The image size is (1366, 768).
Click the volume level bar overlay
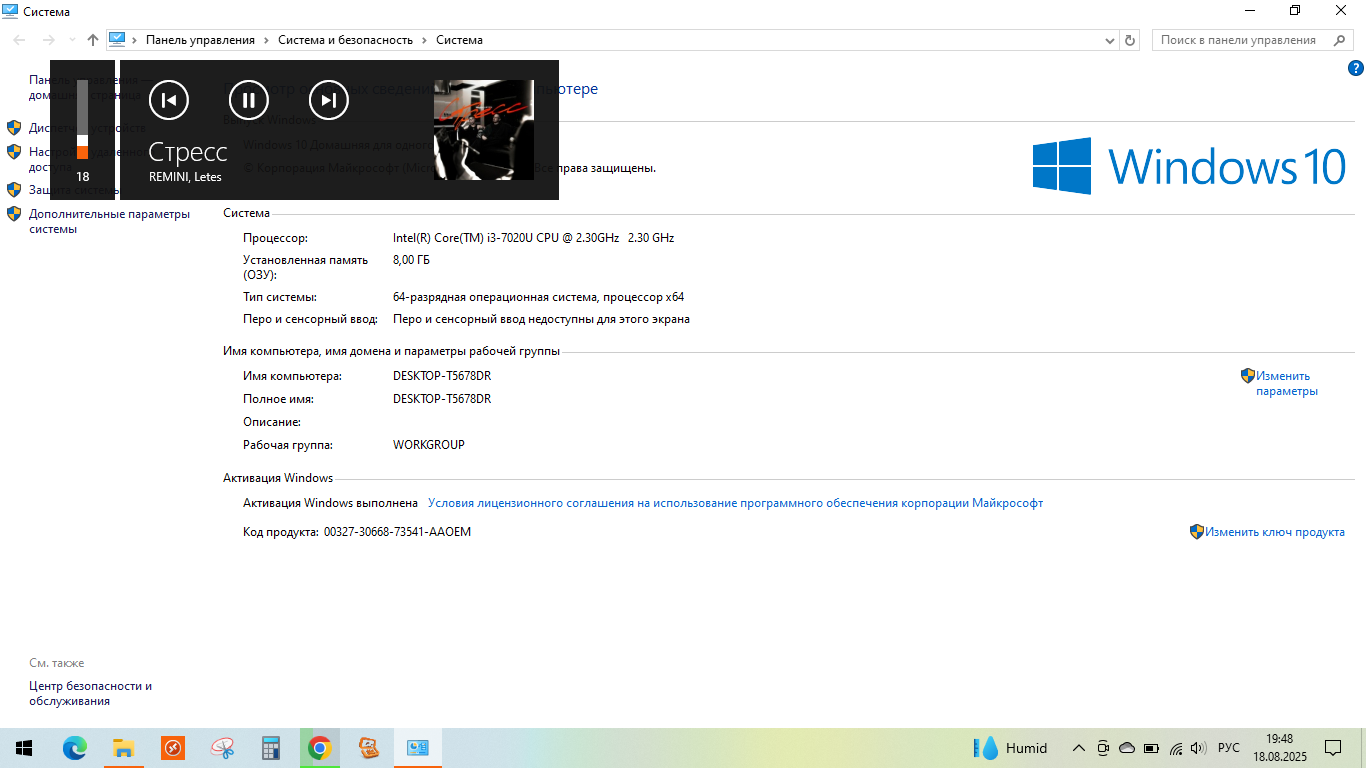[x=82, y=120]
